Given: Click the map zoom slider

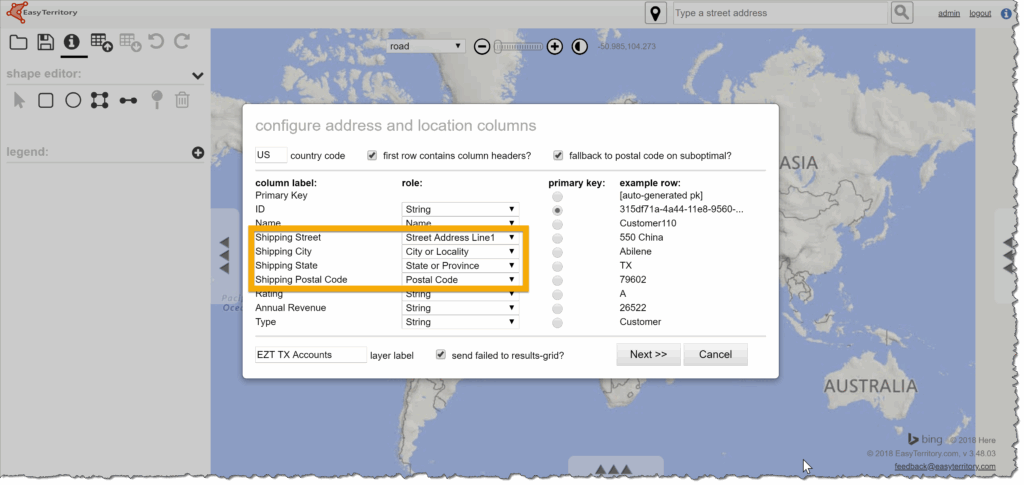Looking at the screenshot, I should click(518, 47).
